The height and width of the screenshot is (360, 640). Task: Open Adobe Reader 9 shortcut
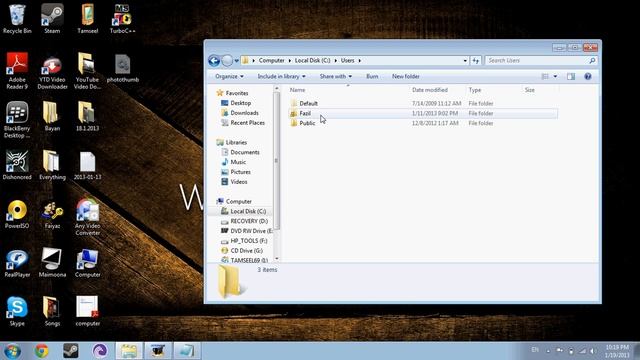17,71
